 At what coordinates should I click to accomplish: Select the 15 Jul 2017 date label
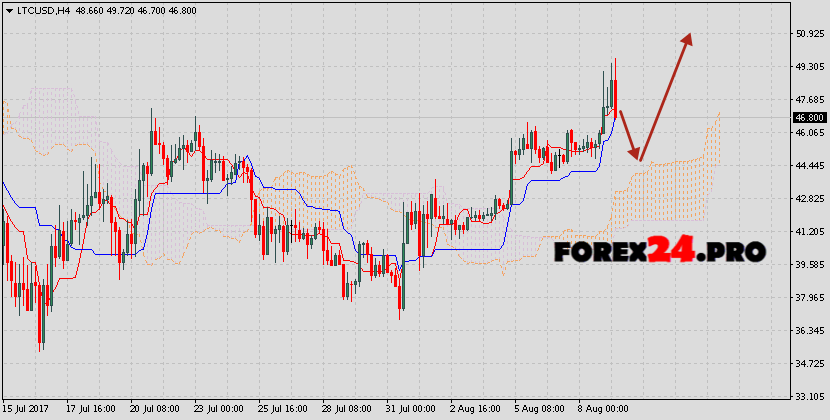28,409
